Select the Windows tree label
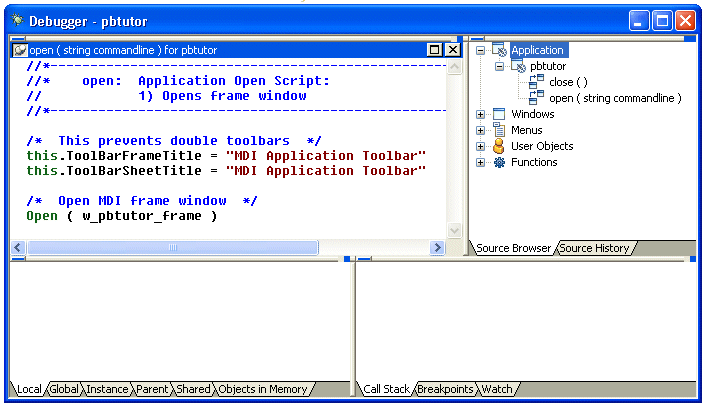This screenshot has width=708, height=404. coord(532,114)
